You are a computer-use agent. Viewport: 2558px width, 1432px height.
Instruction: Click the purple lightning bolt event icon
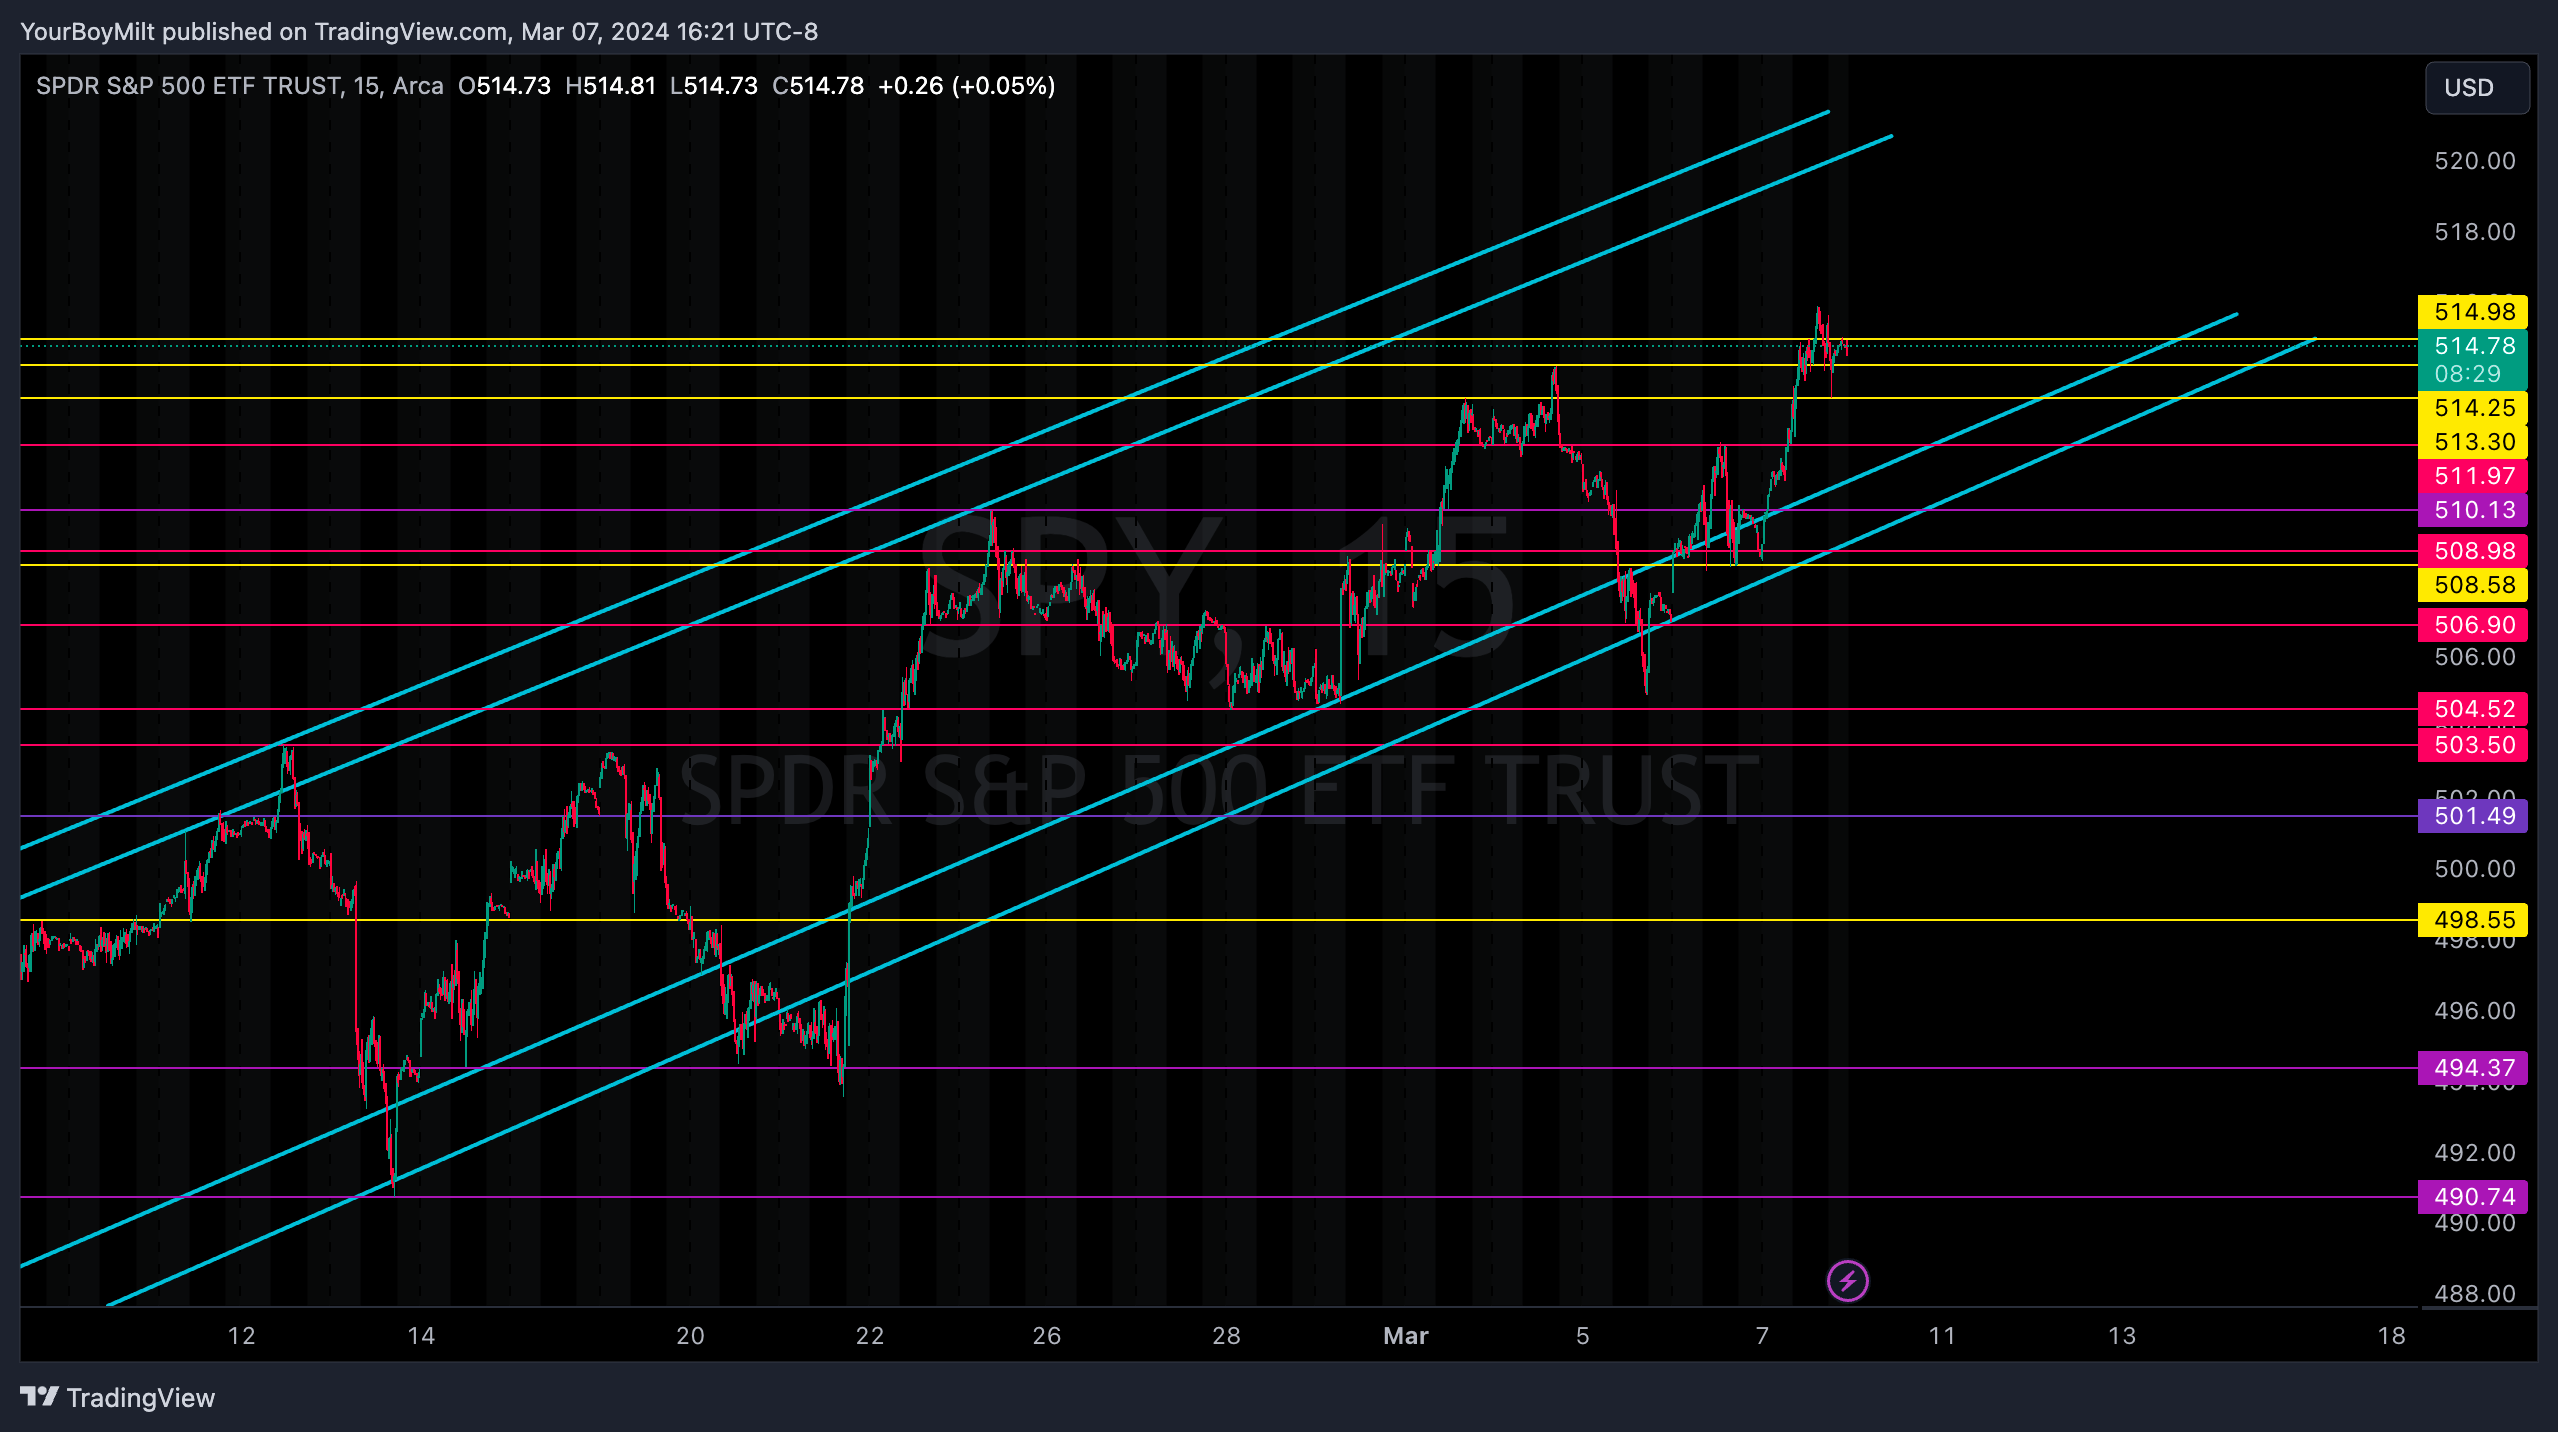1847,1281
